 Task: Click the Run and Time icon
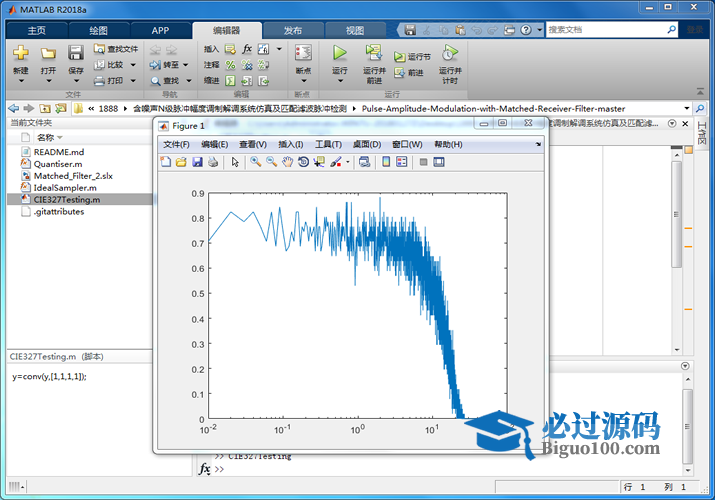pos(450,53)
